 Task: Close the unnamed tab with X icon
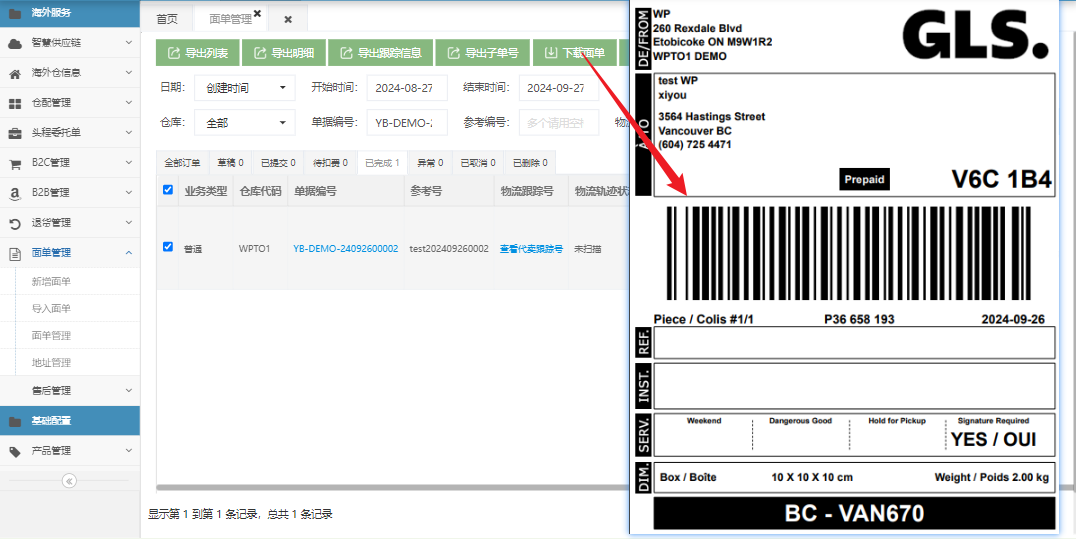[x=288, y=20]
